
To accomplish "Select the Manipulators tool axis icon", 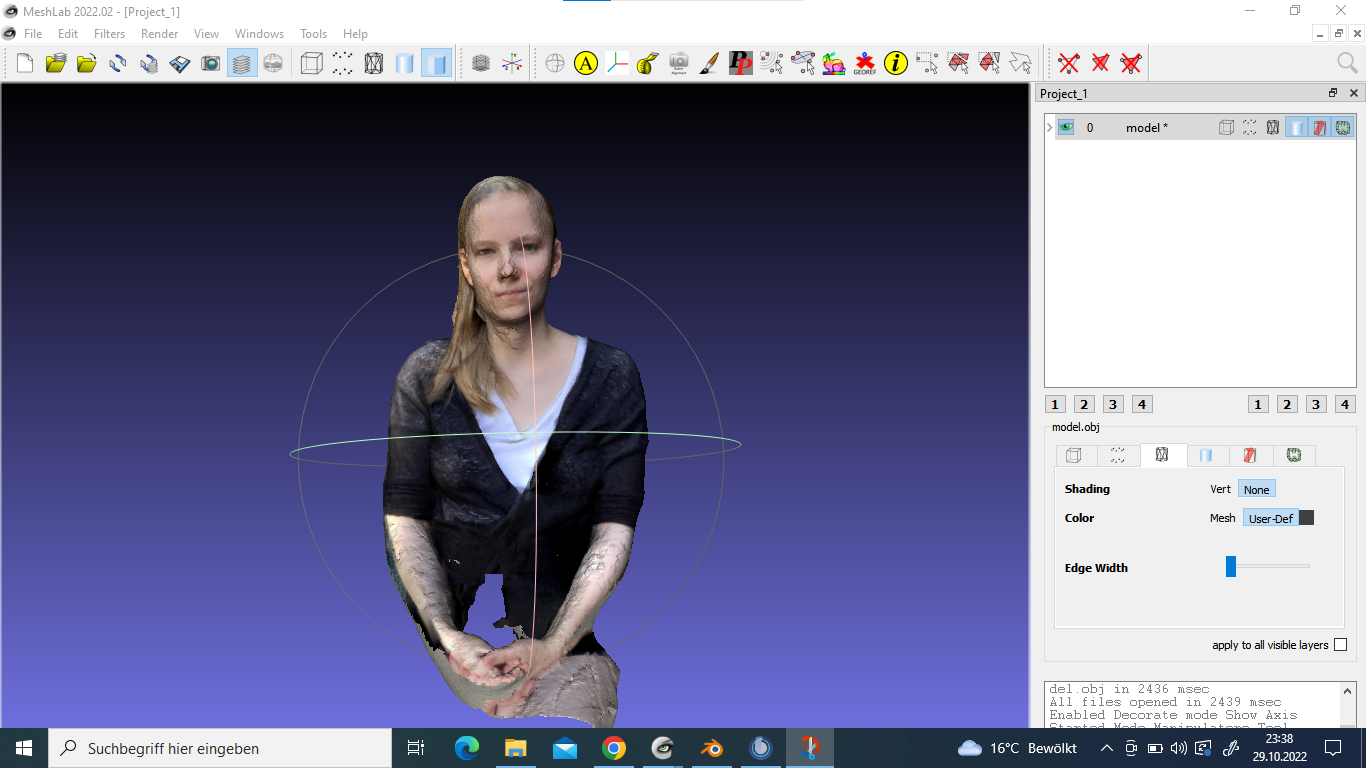I will point(617,64).
